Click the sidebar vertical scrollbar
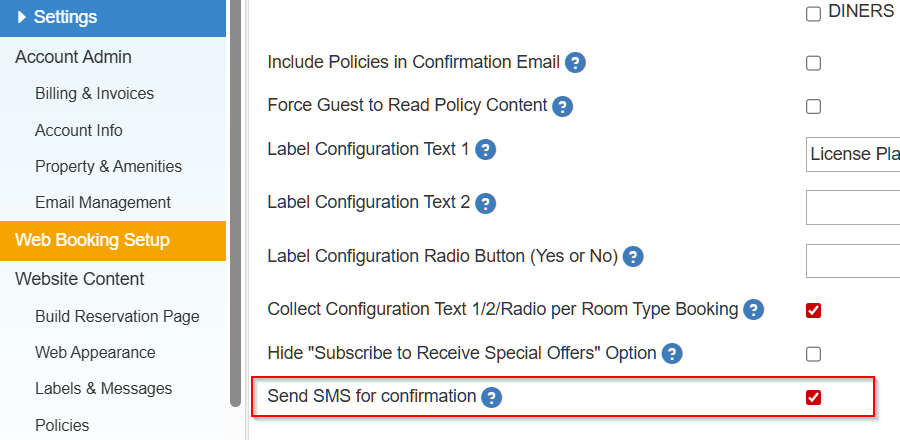Image resolution: width=900 pixels, height=440 pixels. tap(235, 200)
